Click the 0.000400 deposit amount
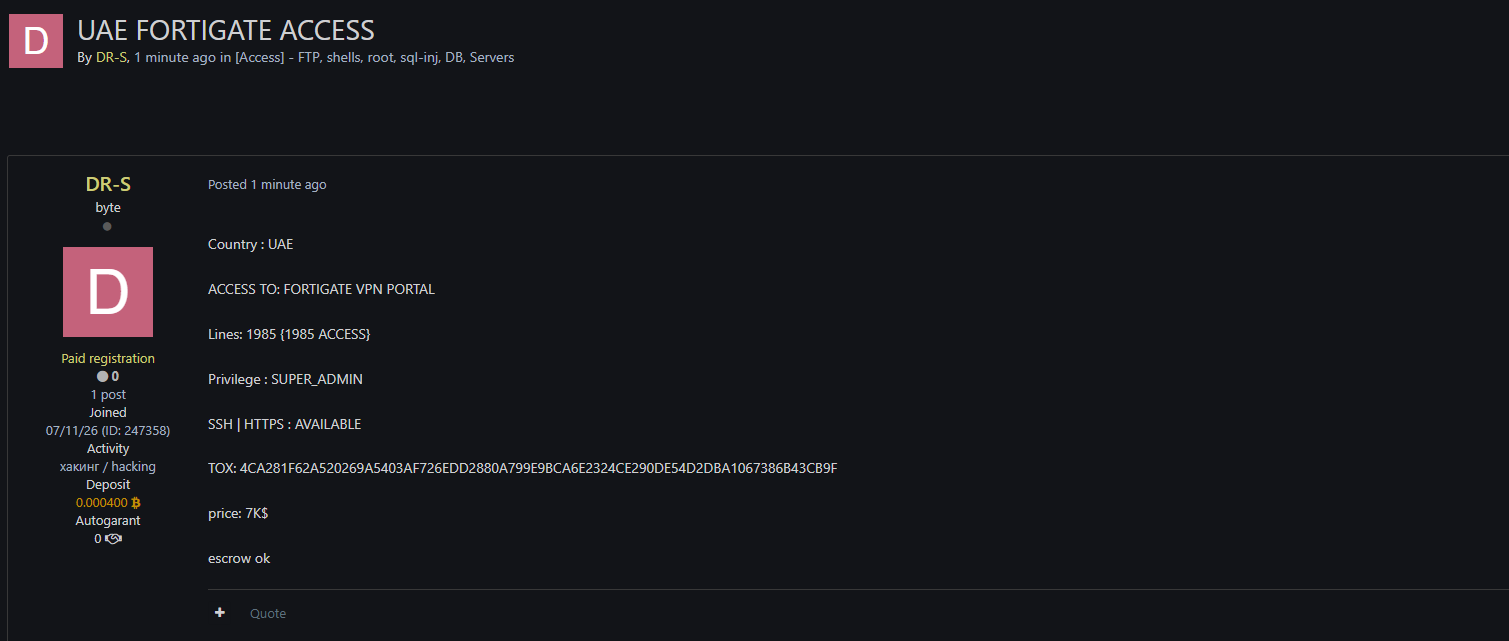This screenshot has height=641, width=1509. [102, 503]
